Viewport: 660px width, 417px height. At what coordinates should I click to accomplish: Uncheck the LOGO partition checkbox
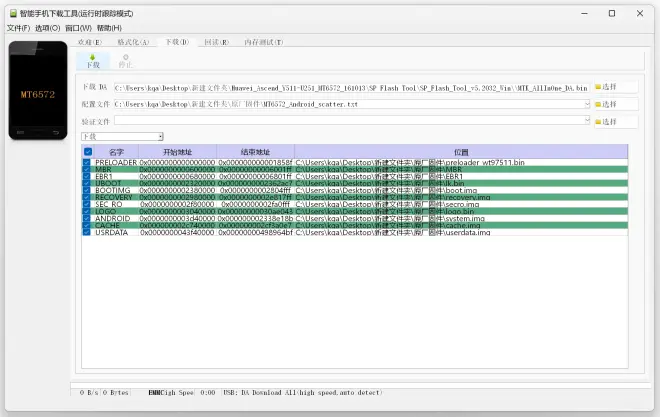tap(87, 211)
